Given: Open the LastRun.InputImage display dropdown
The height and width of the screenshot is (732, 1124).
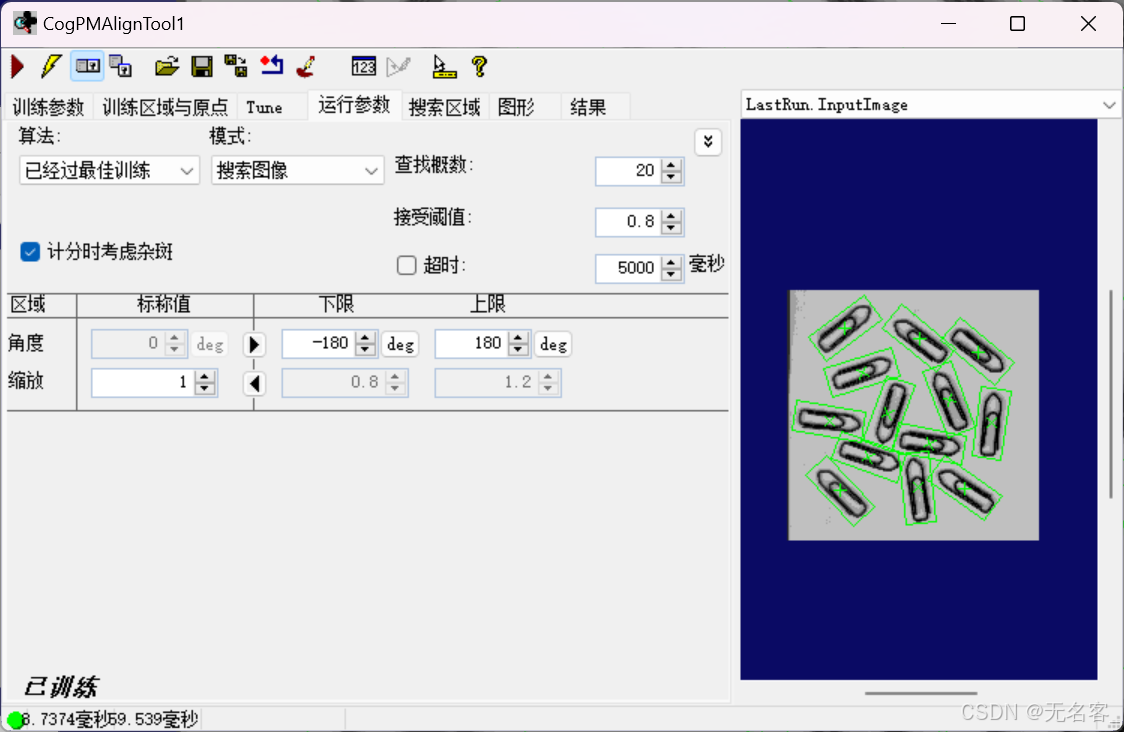Looking at the screenshot, I should 930,105.
